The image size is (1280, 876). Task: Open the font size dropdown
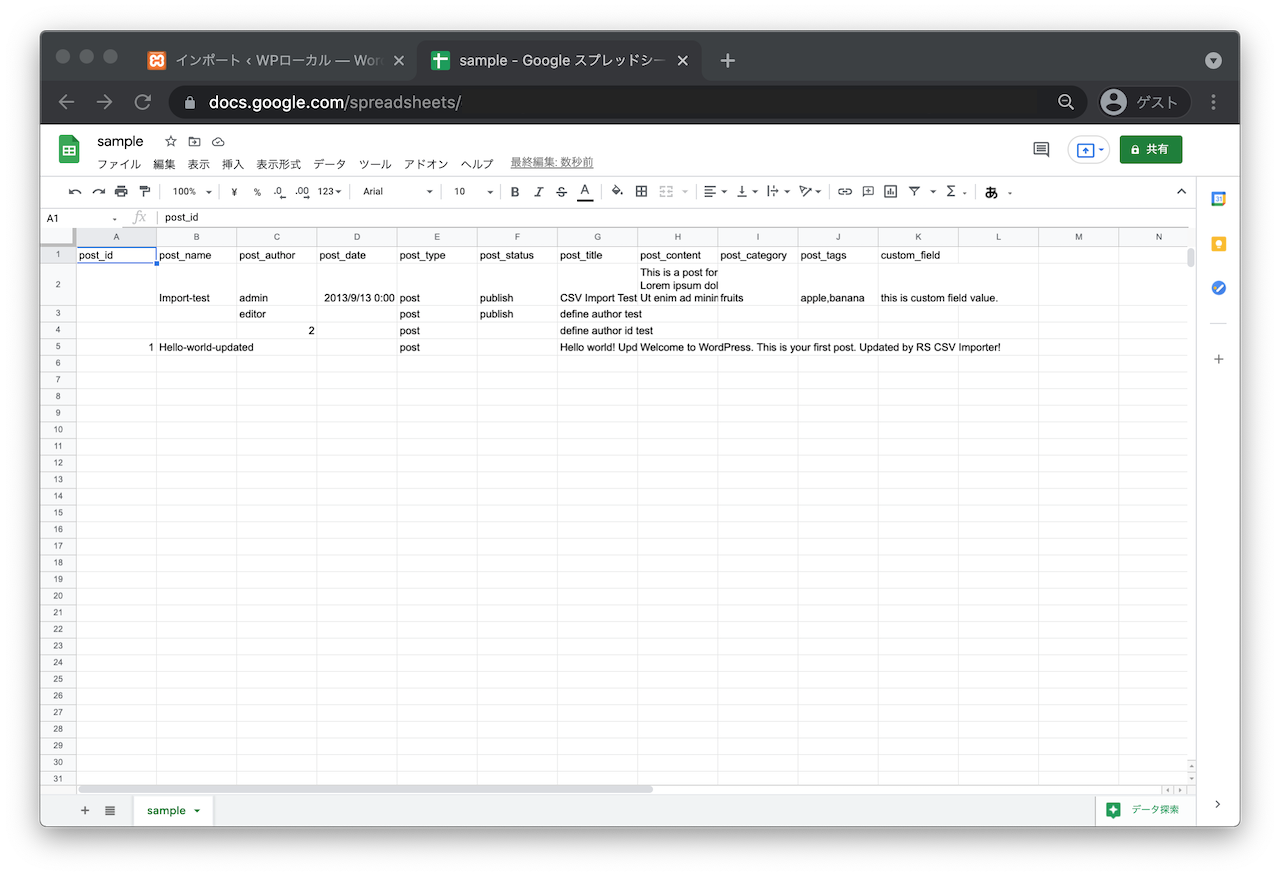click(x=470, y=191)
